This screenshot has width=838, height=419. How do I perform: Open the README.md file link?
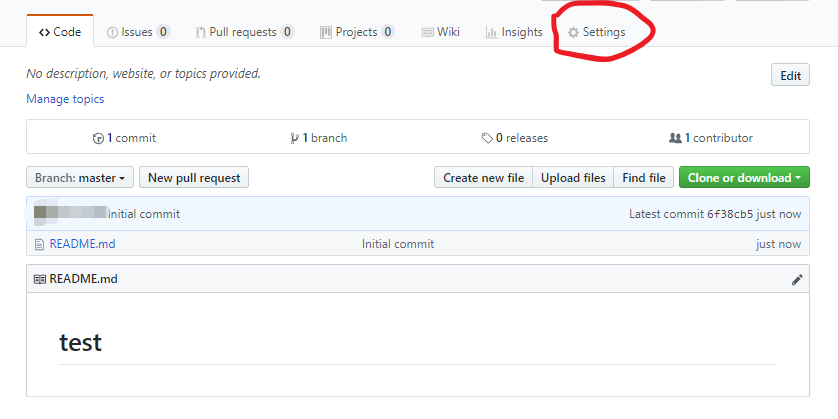[x=82, y=244]
